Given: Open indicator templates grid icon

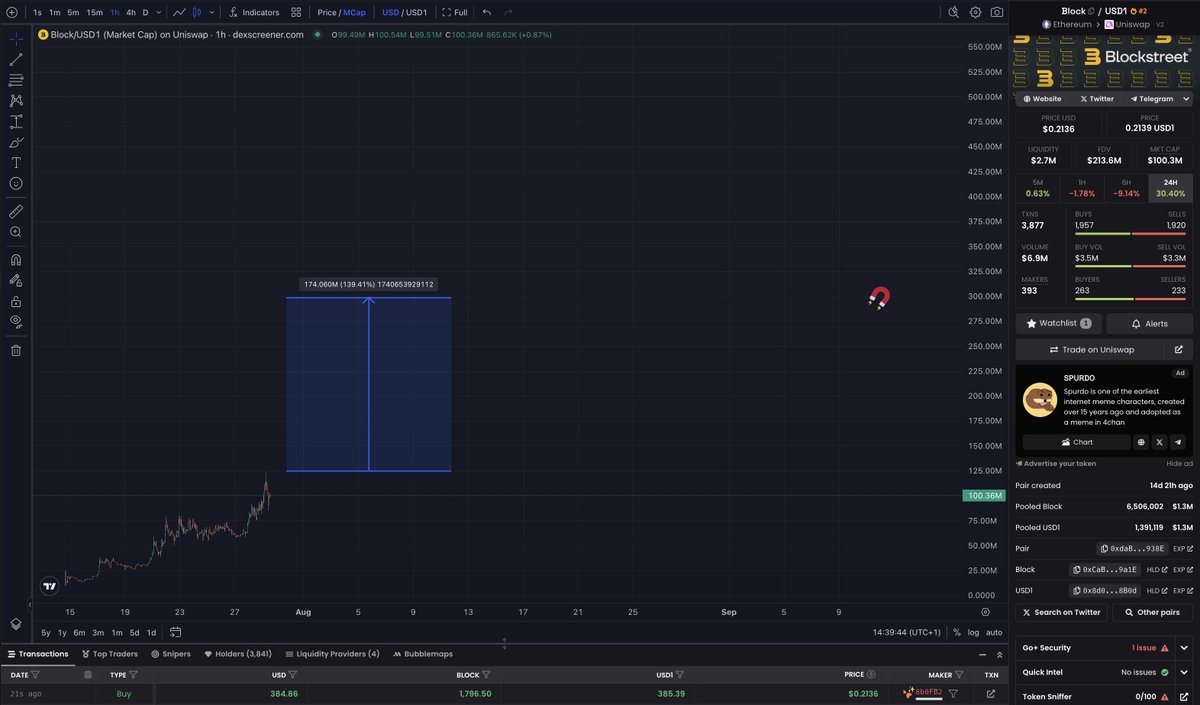Looking at the screenshot, I should [x=296, y=12].
